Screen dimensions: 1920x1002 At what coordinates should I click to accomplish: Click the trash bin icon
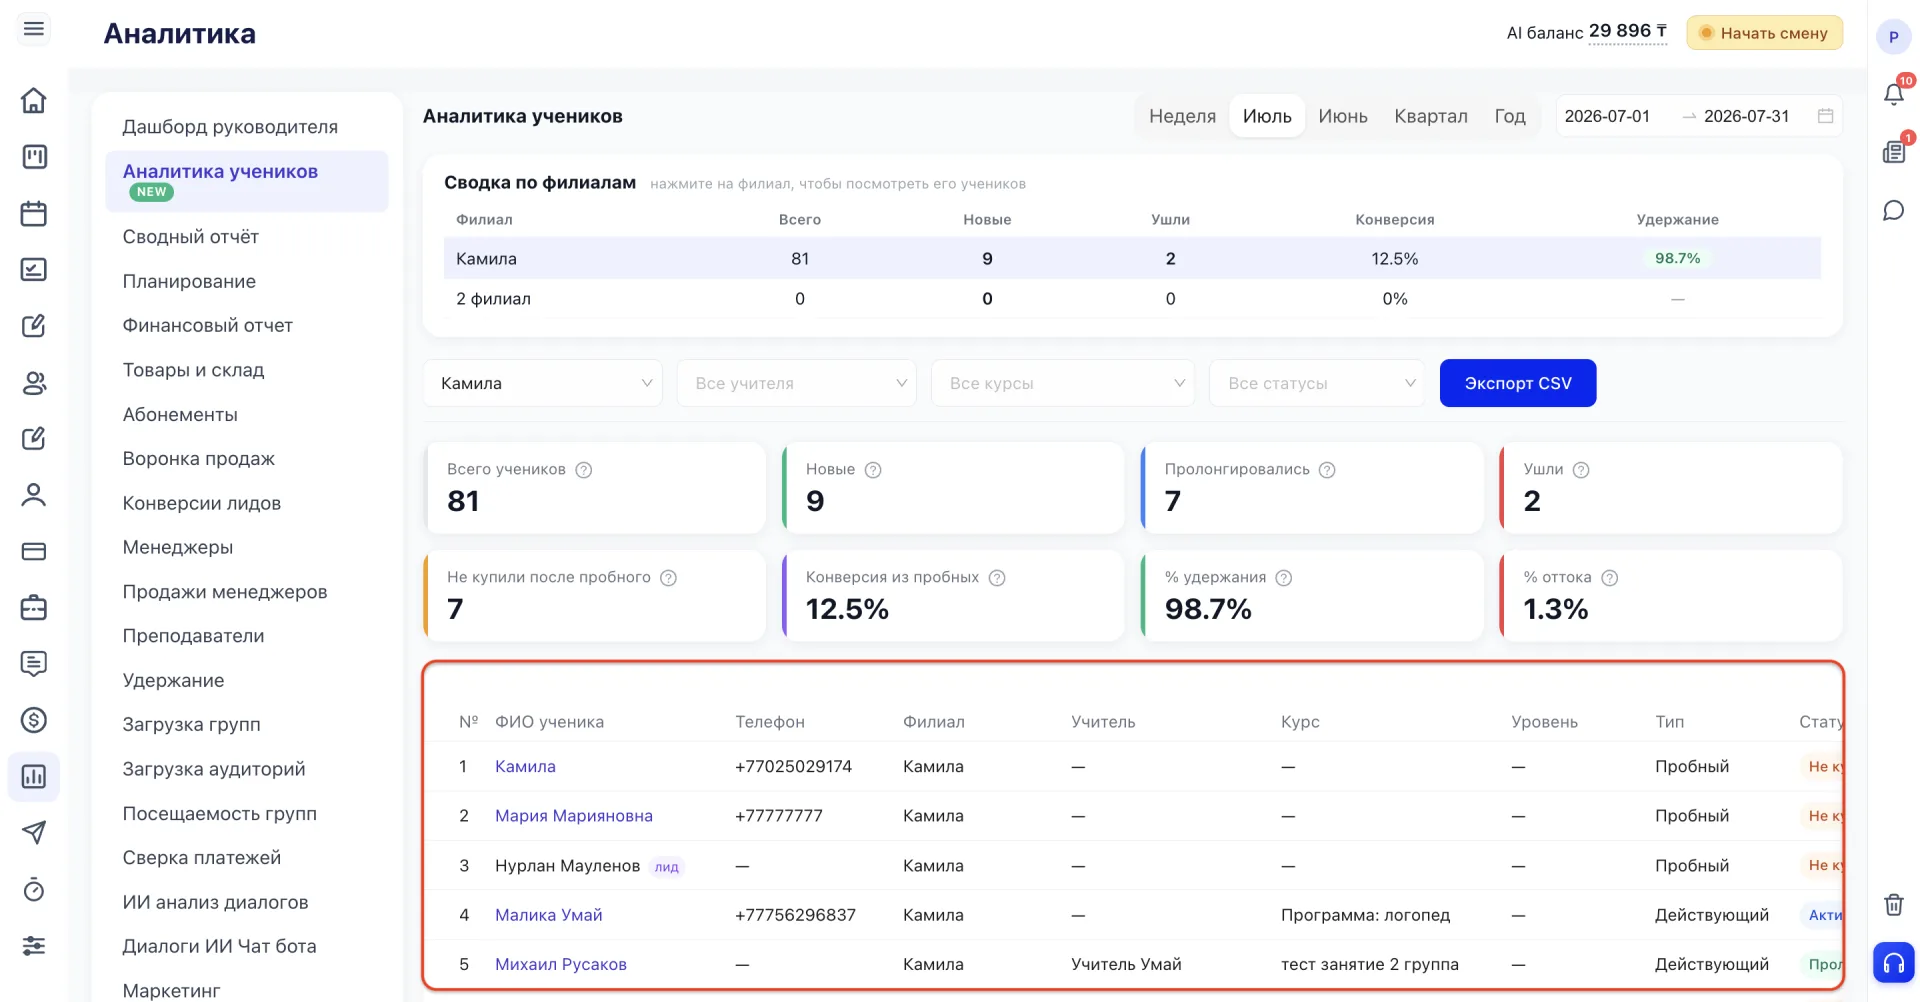click(x=1893, y=904)
